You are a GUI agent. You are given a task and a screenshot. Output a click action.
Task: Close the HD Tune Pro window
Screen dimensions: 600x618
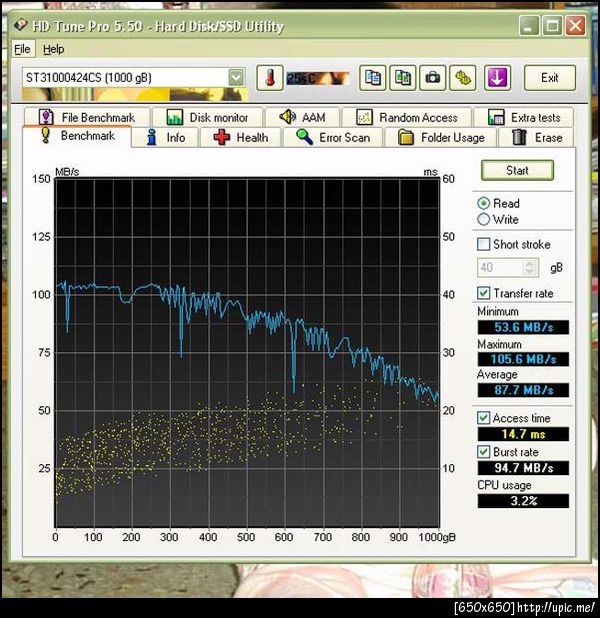tap(576, 26)
